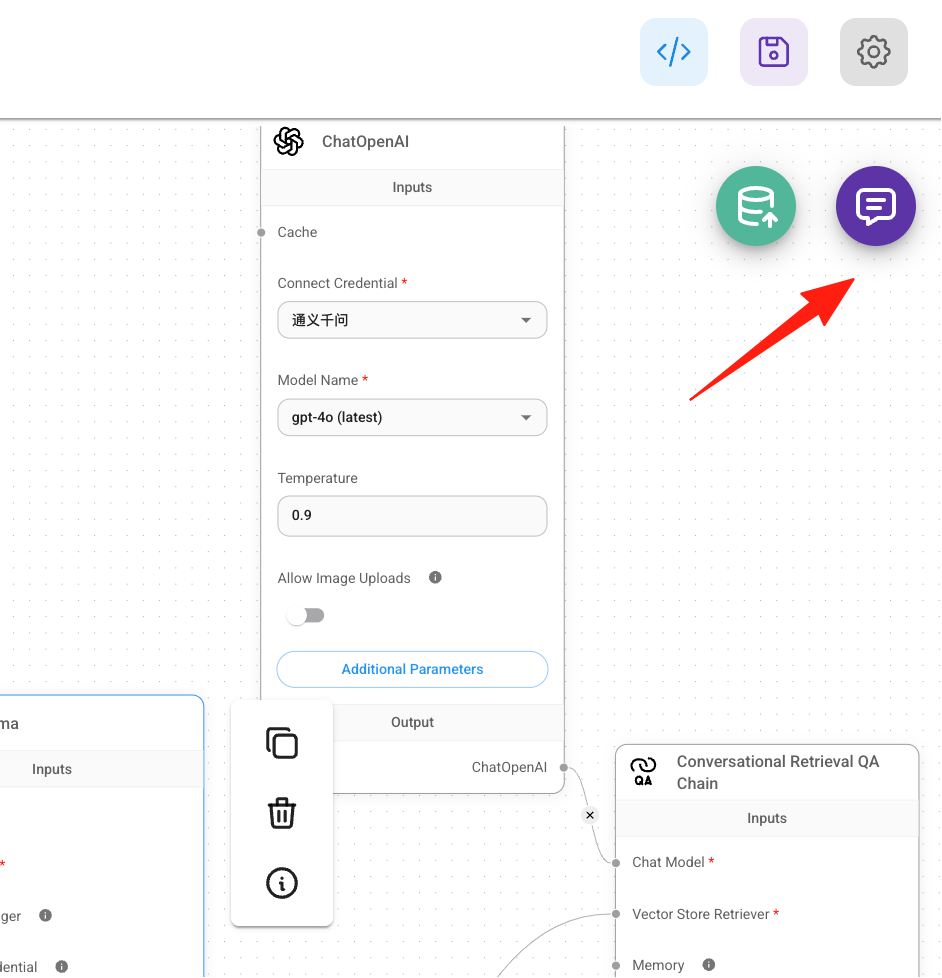Toggle the Allow Image Uploads switch
The image size is (942, 978).
click(x=305, y=616)
